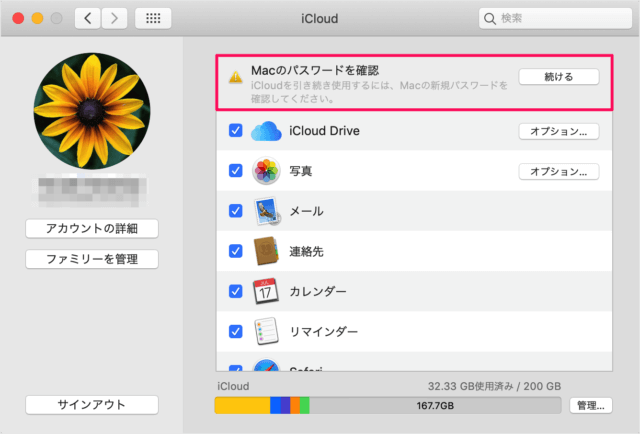
Task: Click the Reminders list icon
Action: 266,331
